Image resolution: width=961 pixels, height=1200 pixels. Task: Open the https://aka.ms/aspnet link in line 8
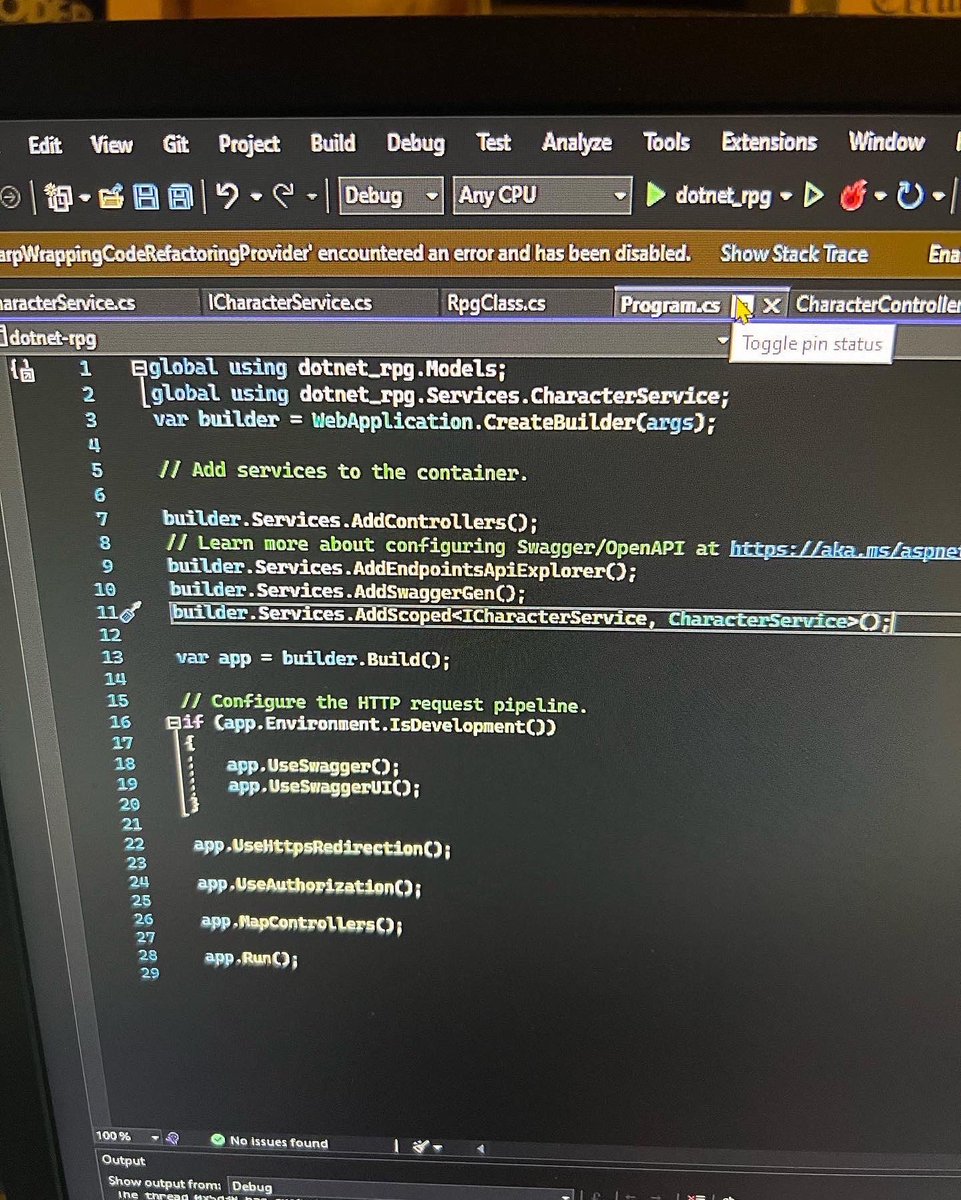coord(845,549)
